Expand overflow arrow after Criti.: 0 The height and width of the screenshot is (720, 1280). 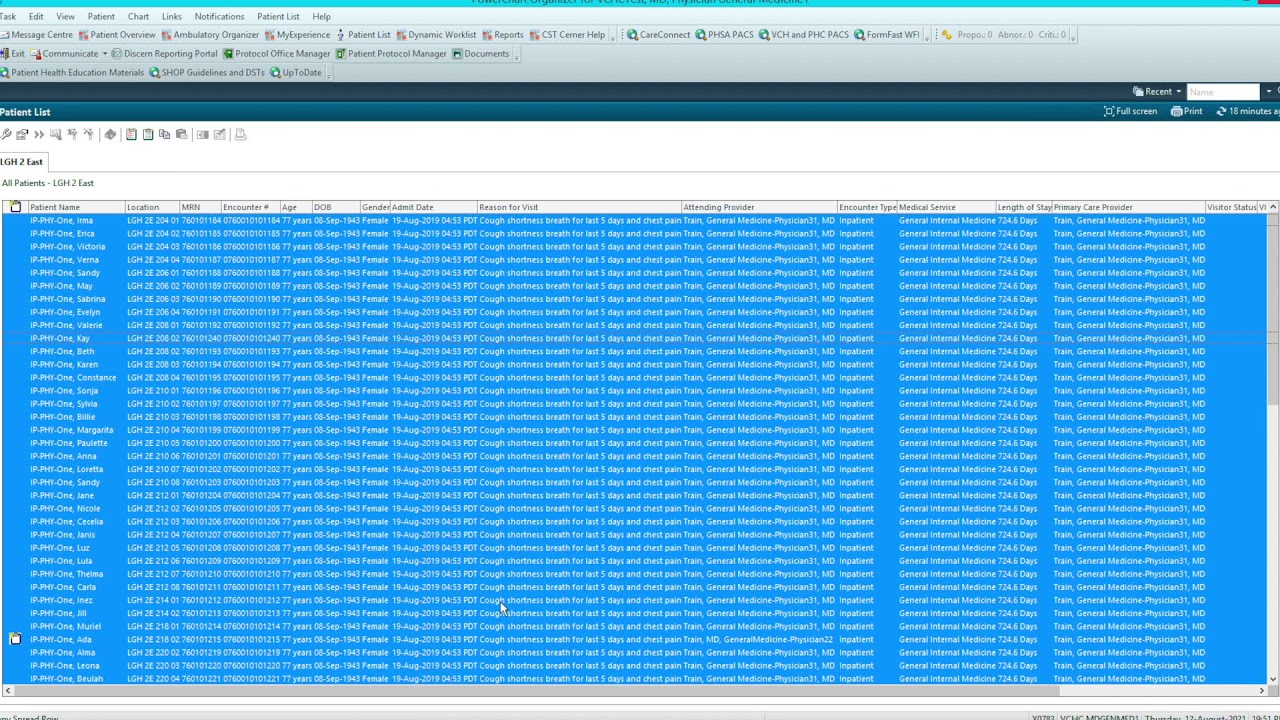[x=1073, y=35]
